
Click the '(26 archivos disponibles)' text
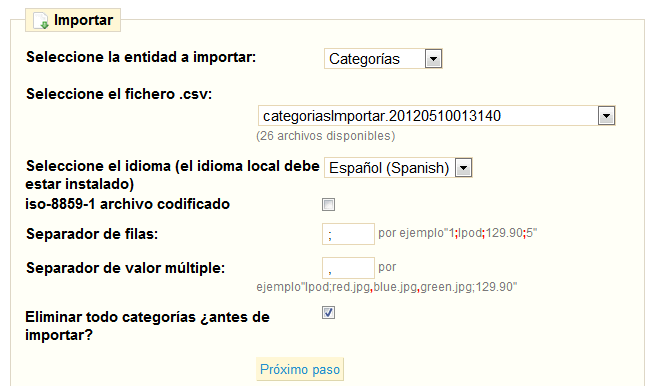pos(326,136)
